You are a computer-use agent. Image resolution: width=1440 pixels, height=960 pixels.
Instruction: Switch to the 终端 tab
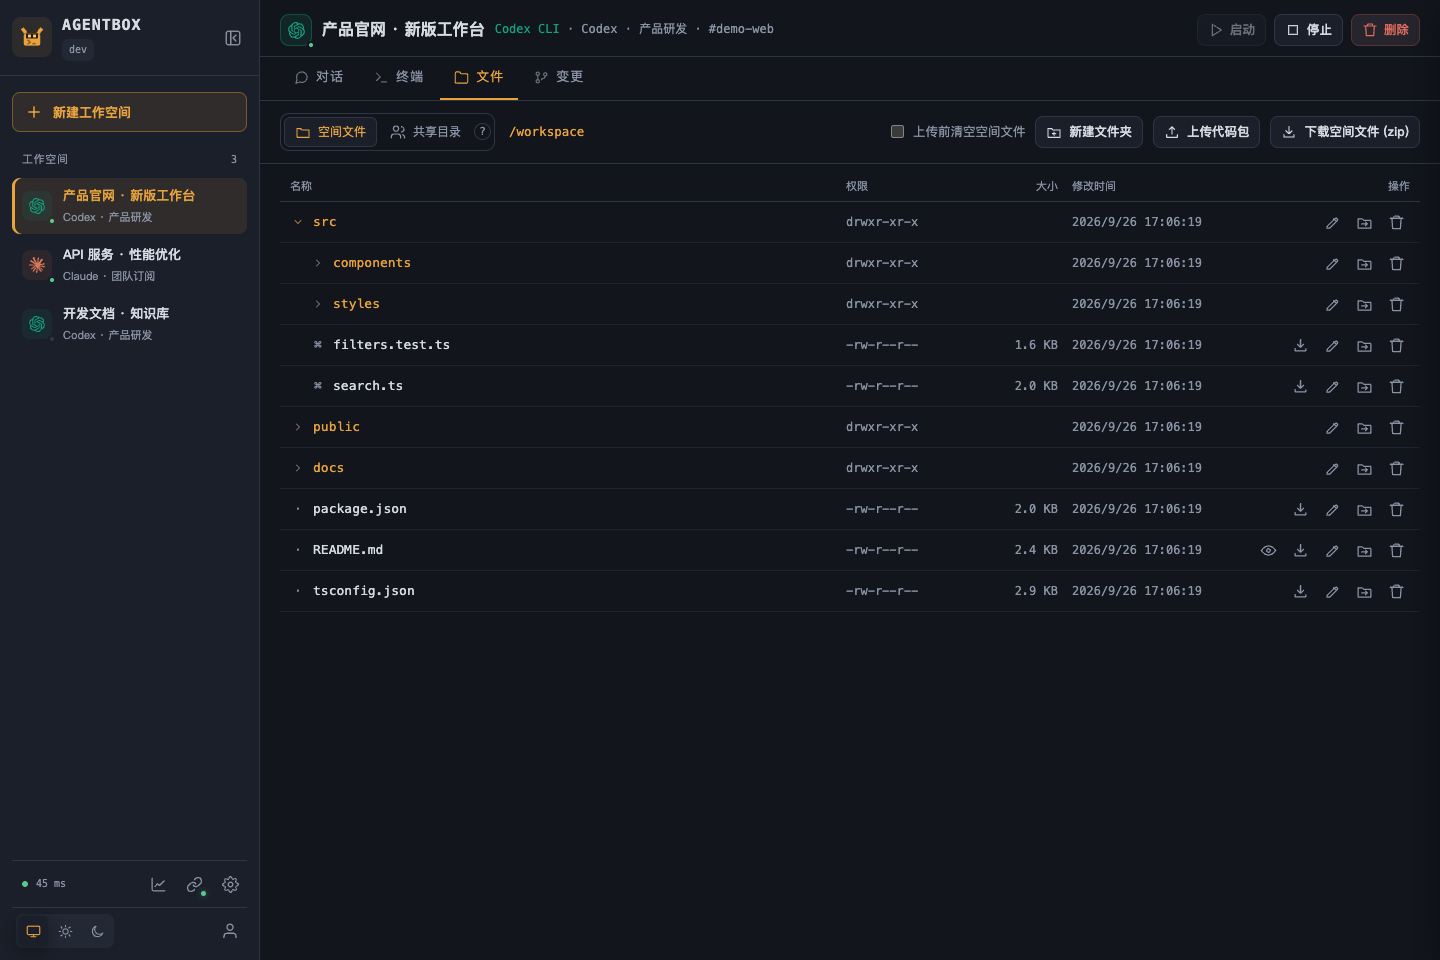(399, 77)
